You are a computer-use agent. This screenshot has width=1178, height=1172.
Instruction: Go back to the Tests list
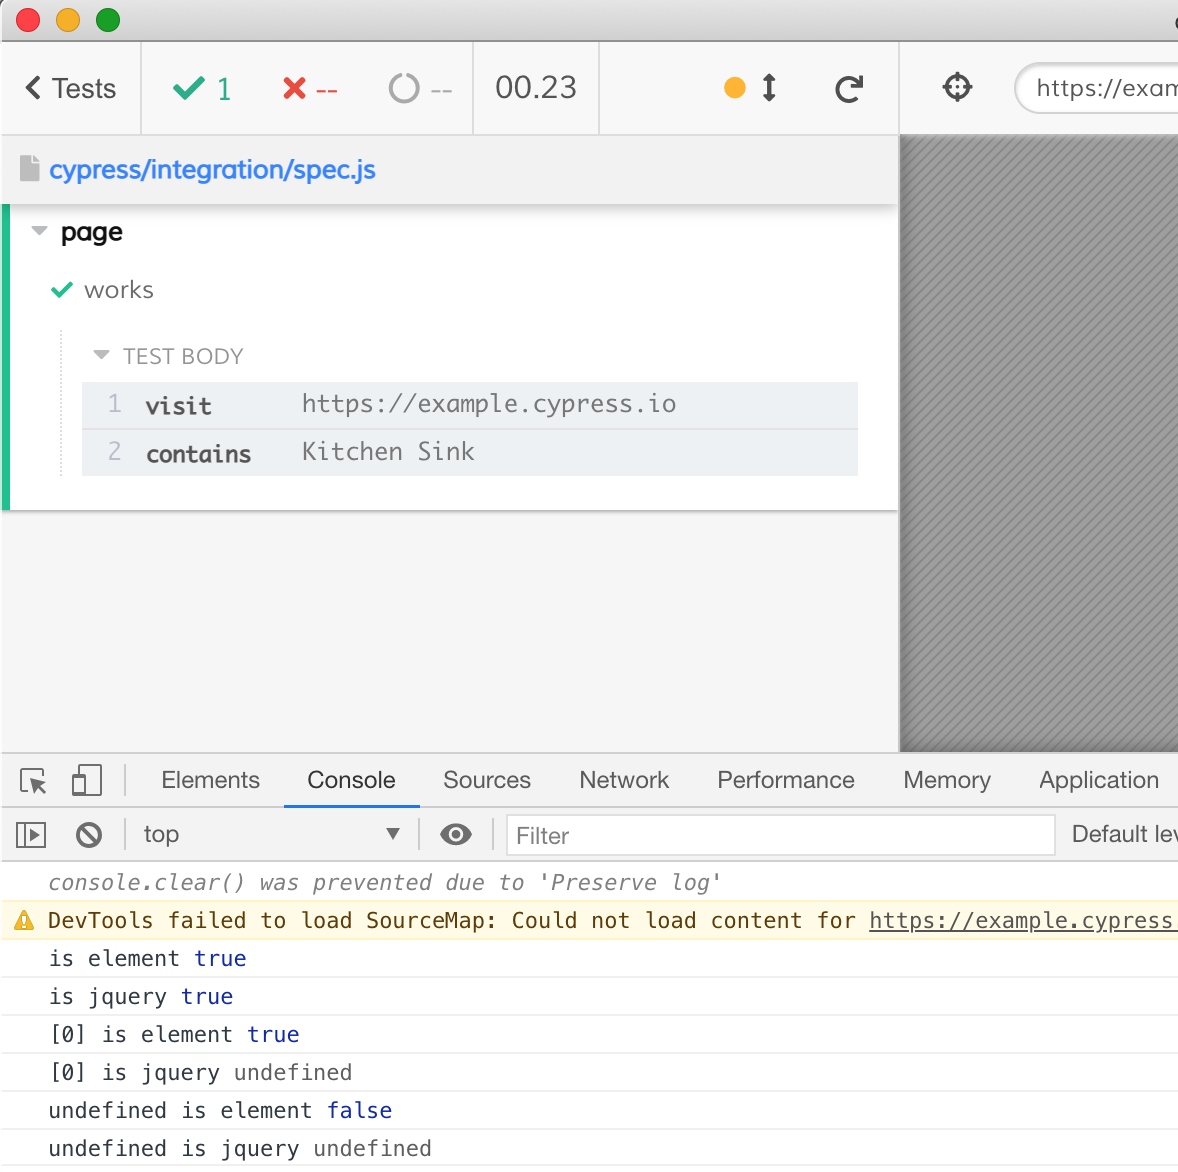coord(69,88)
